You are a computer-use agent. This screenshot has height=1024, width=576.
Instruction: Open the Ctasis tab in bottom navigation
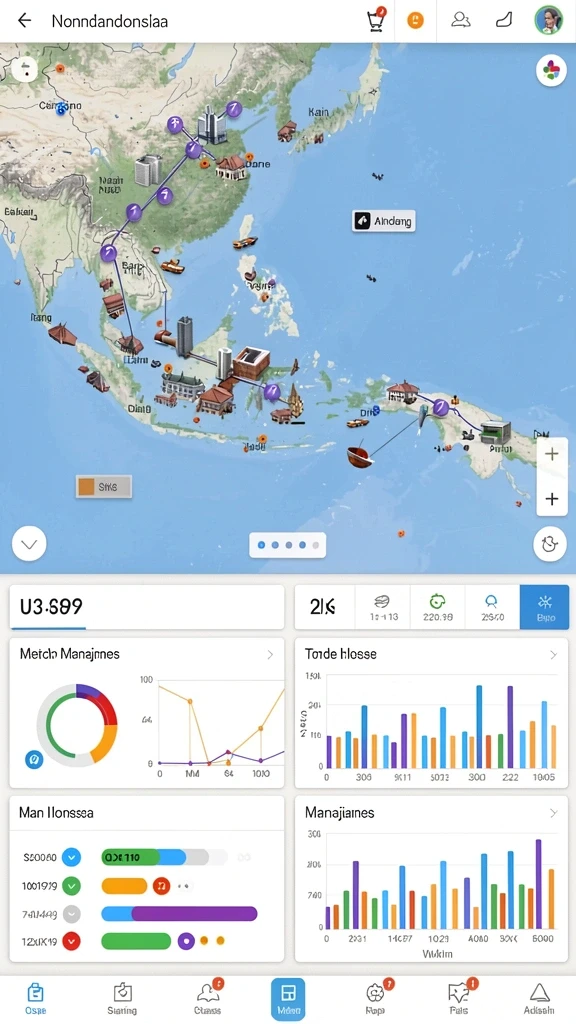208,999
